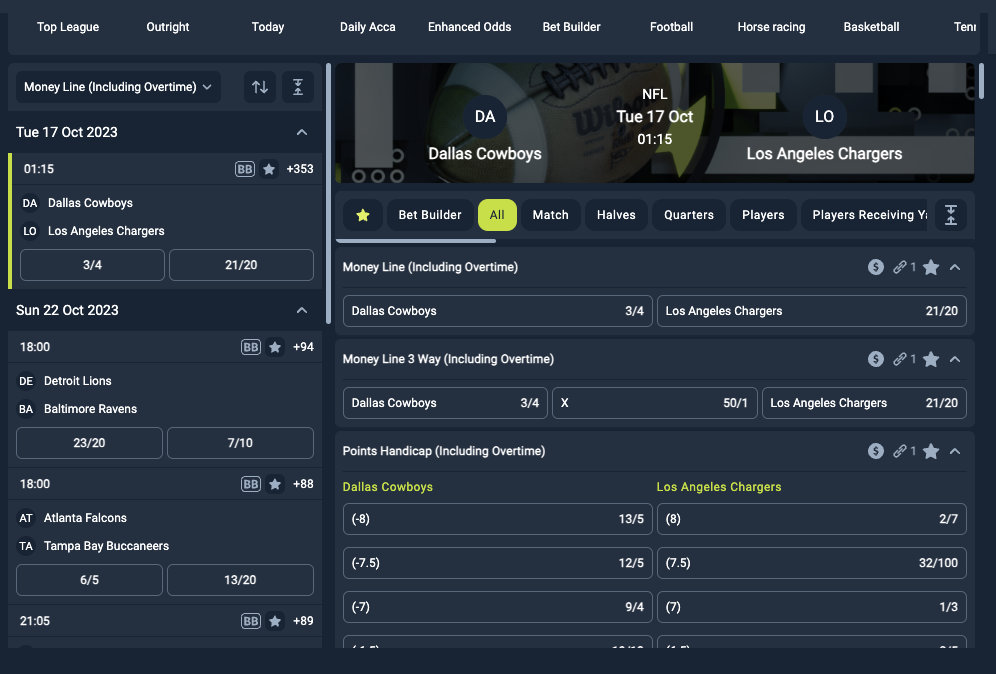Select 6/5 odds for Atlanta Falcons
Screen dimensions: 996x674
click(89, 580)
